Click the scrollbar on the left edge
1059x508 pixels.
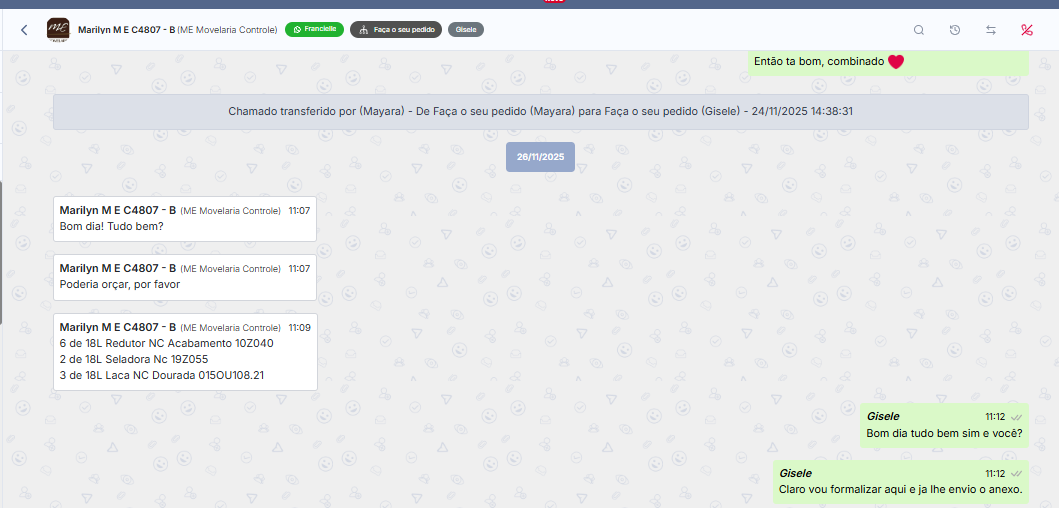pos(2,250)
